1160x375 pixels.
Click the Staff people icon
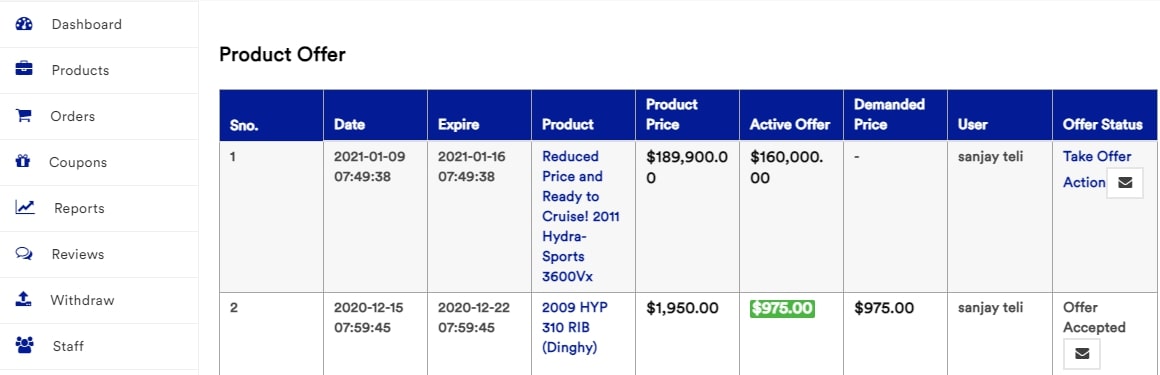point(24,345)
